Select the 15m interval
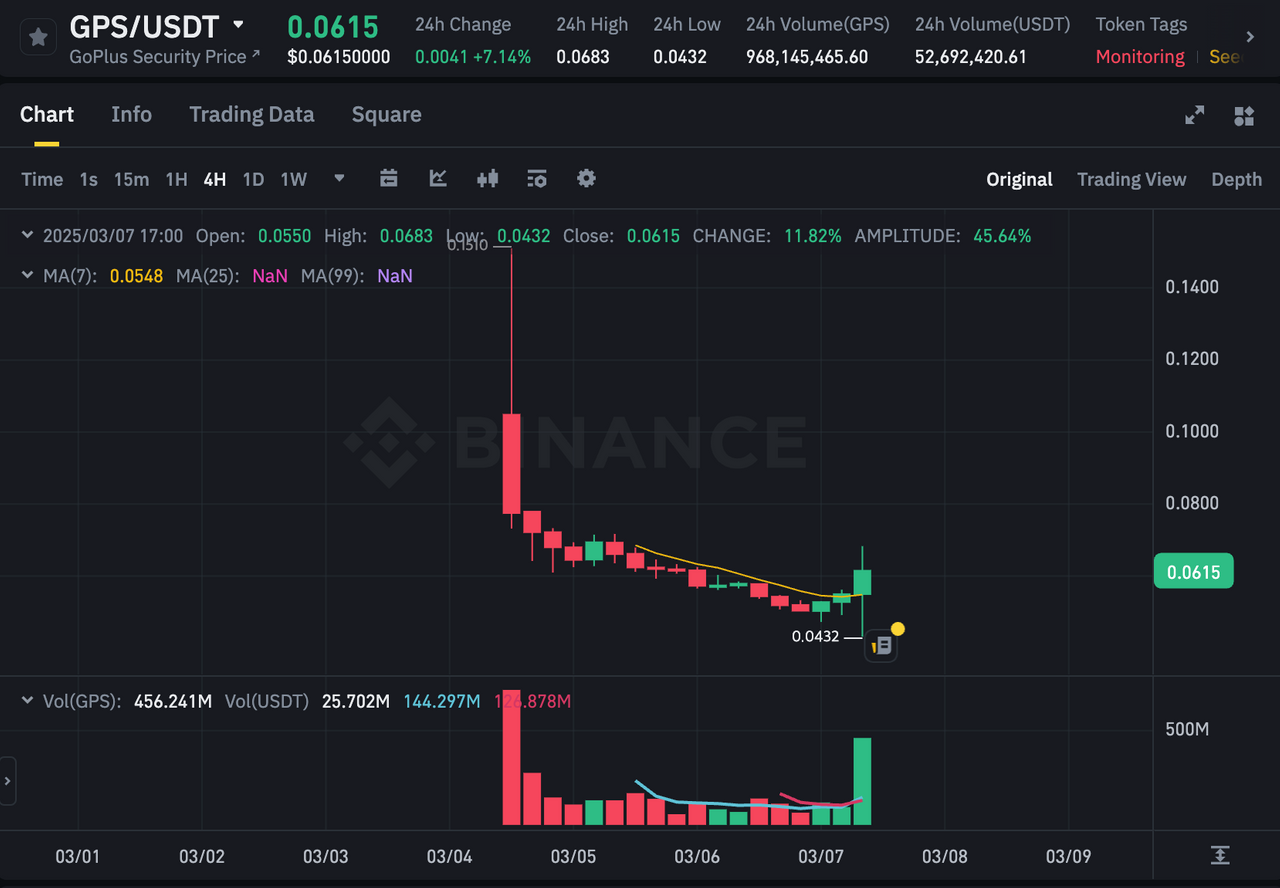The image size is (1280, 888). pos(131,179)
